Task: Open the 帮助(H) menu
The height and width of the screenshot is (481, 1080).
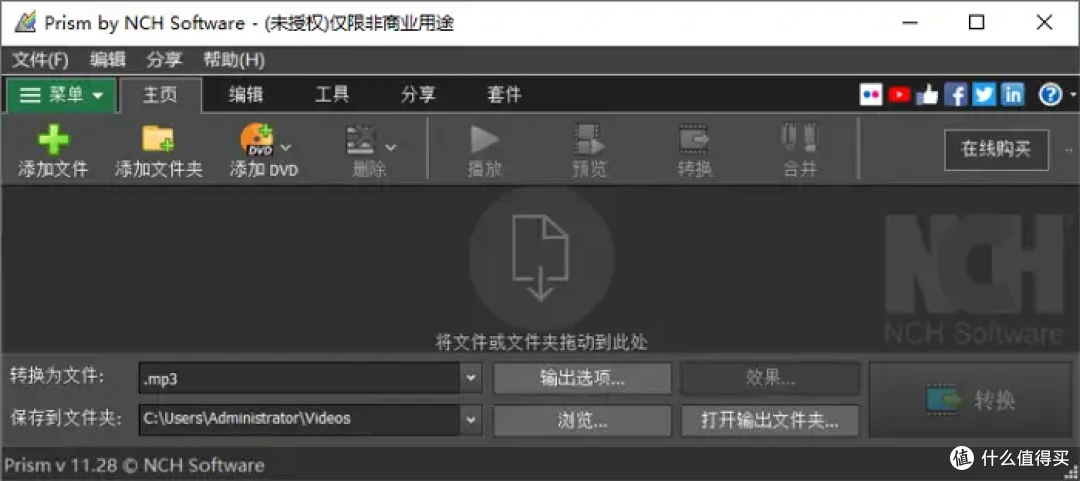Action: 234,60
